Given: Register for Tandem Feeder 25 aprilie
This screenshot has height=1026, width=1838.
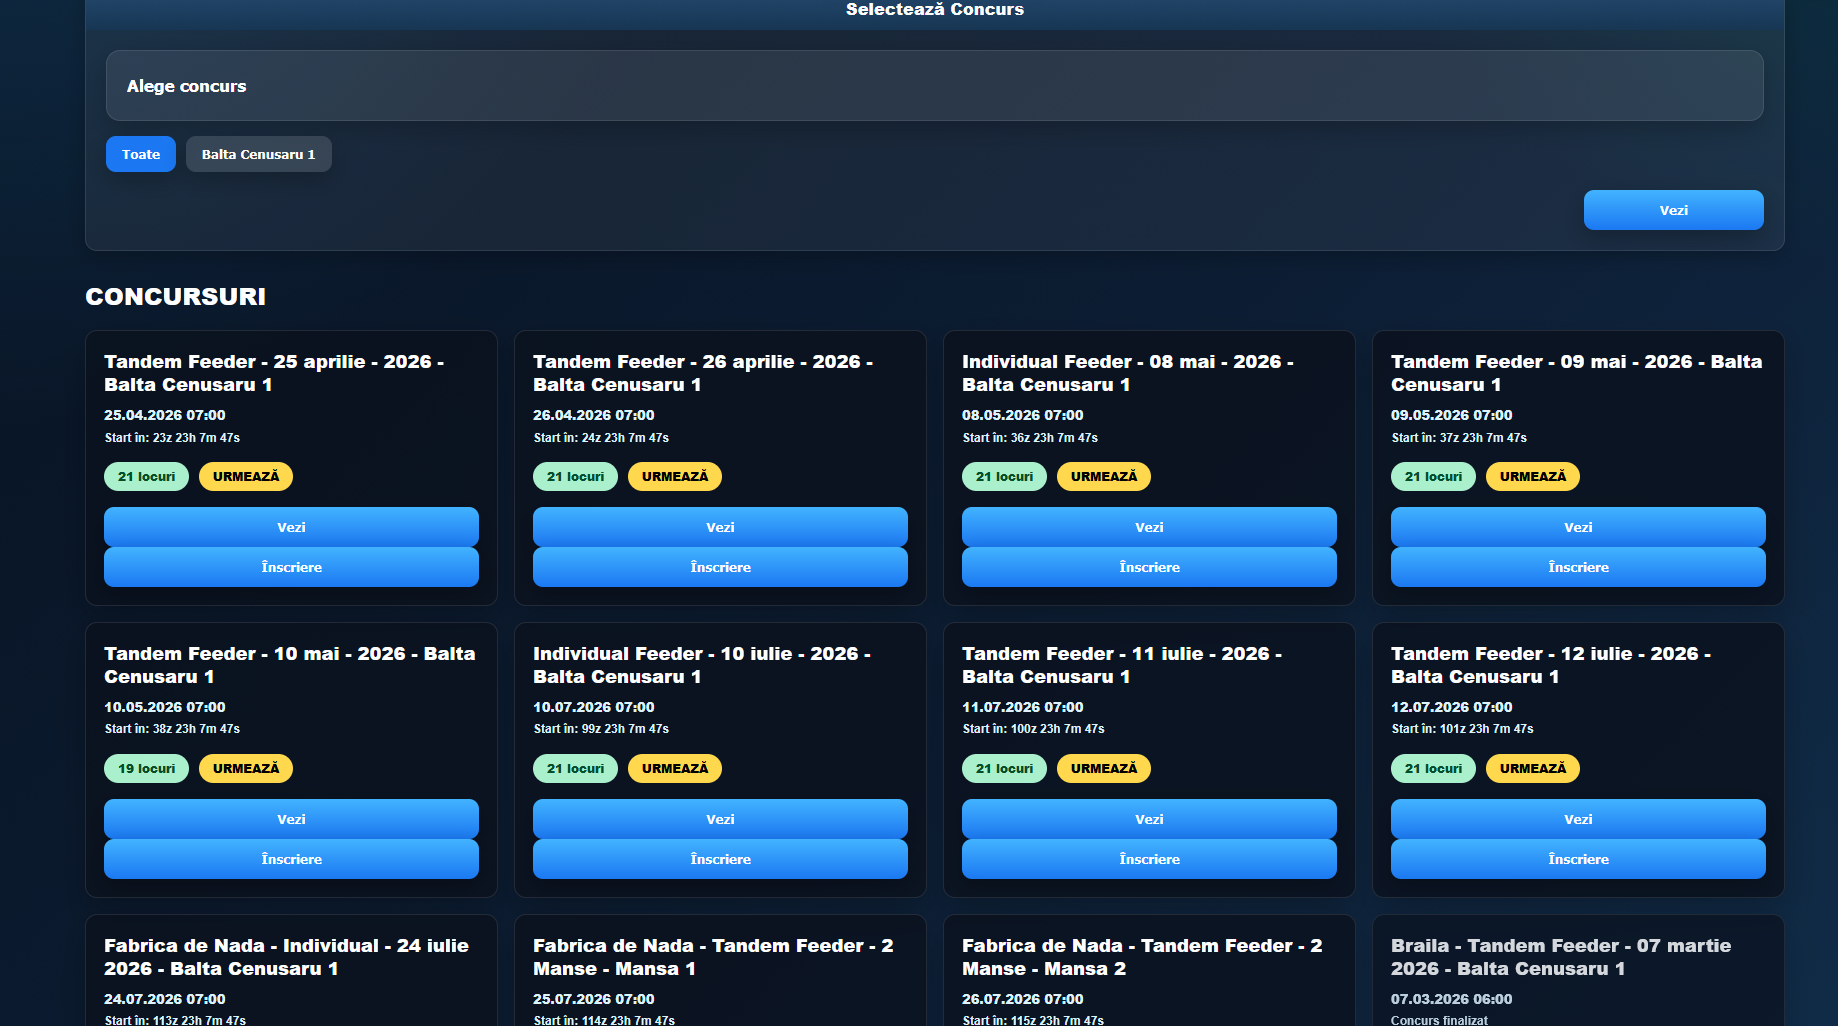Looking at the screenshot, I should [x=291, y=567].
